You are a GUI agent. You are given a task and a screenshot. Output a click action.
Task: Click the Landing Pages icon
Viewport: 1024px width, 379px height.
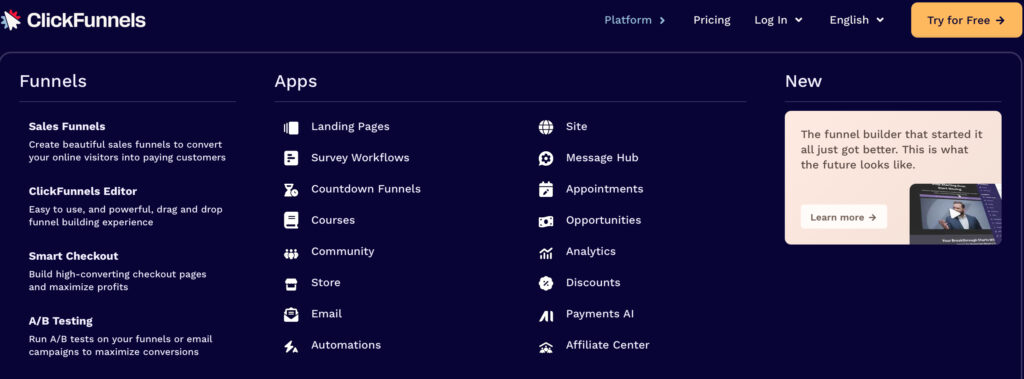[x=291, y=127]
